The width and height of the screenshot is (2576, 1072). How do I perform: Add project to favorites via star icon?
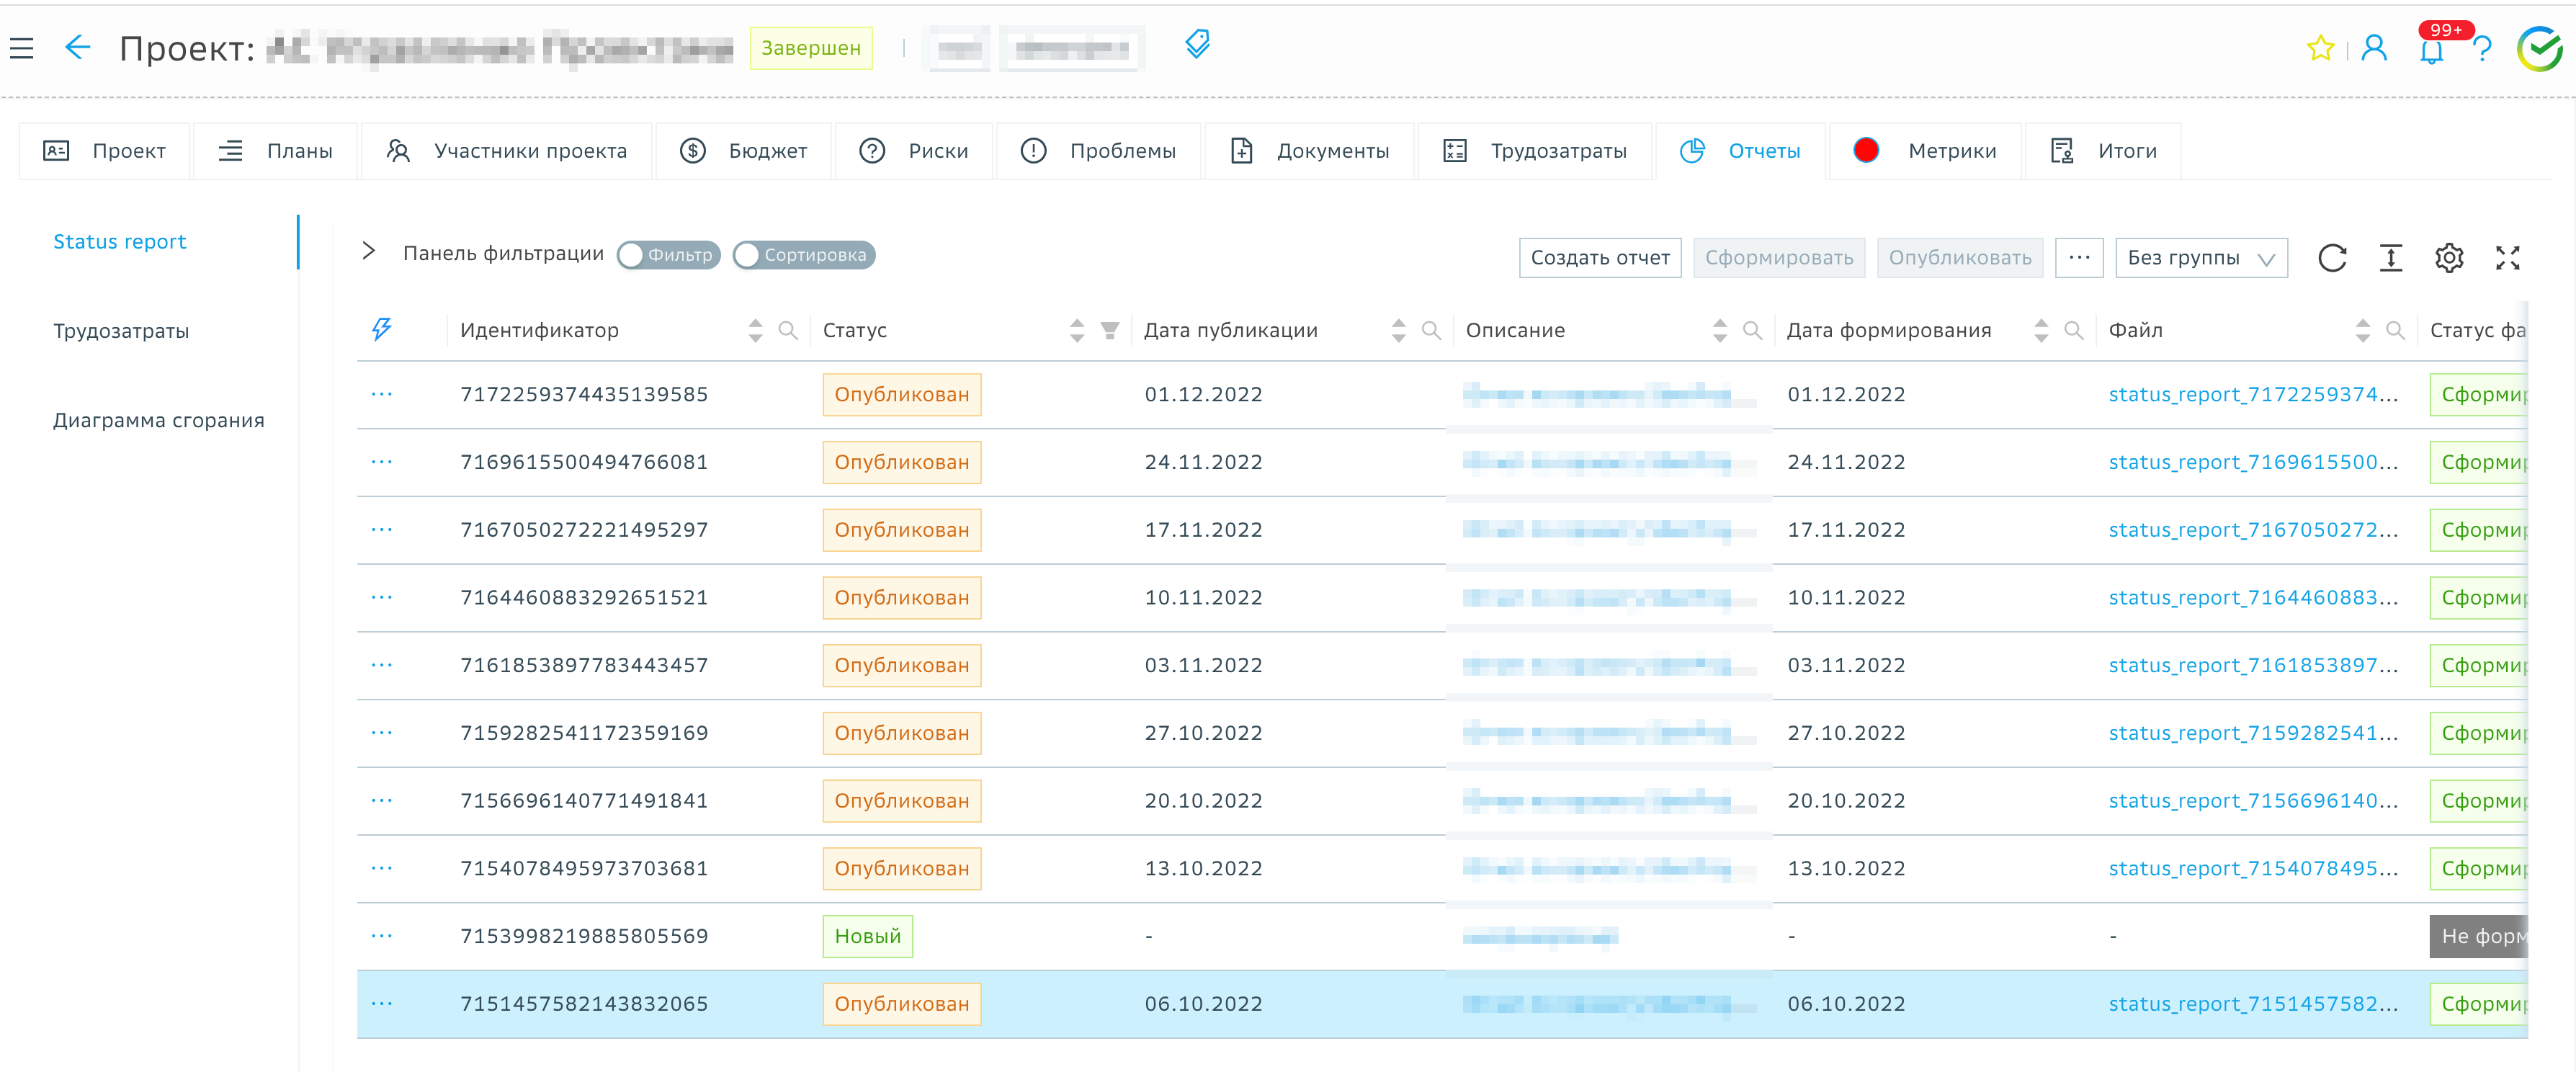click(2320, 48)
